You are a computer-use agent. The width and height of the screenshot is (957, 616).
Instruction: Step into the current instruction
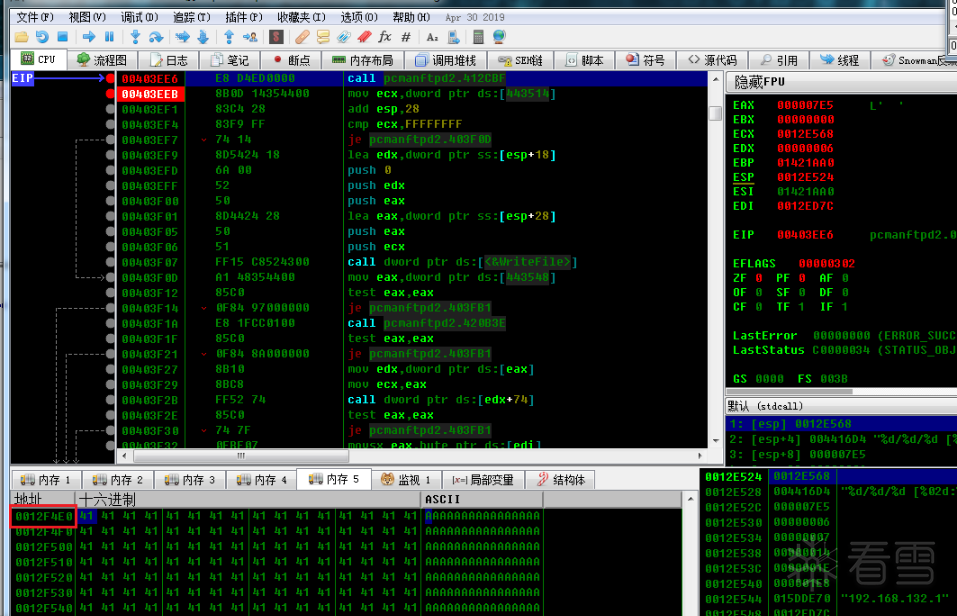pyautogui.click(x=135, y=37)
